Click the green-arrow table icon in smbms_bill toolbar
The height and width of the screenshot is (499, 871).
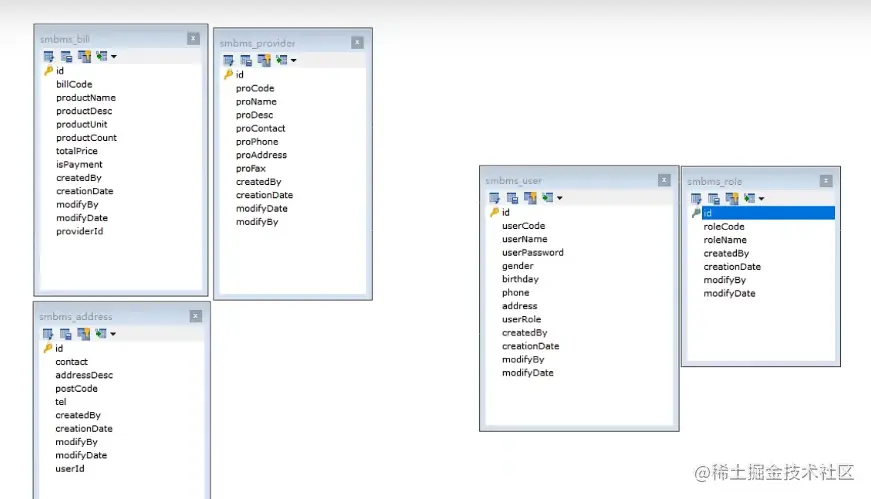point(101,56)
